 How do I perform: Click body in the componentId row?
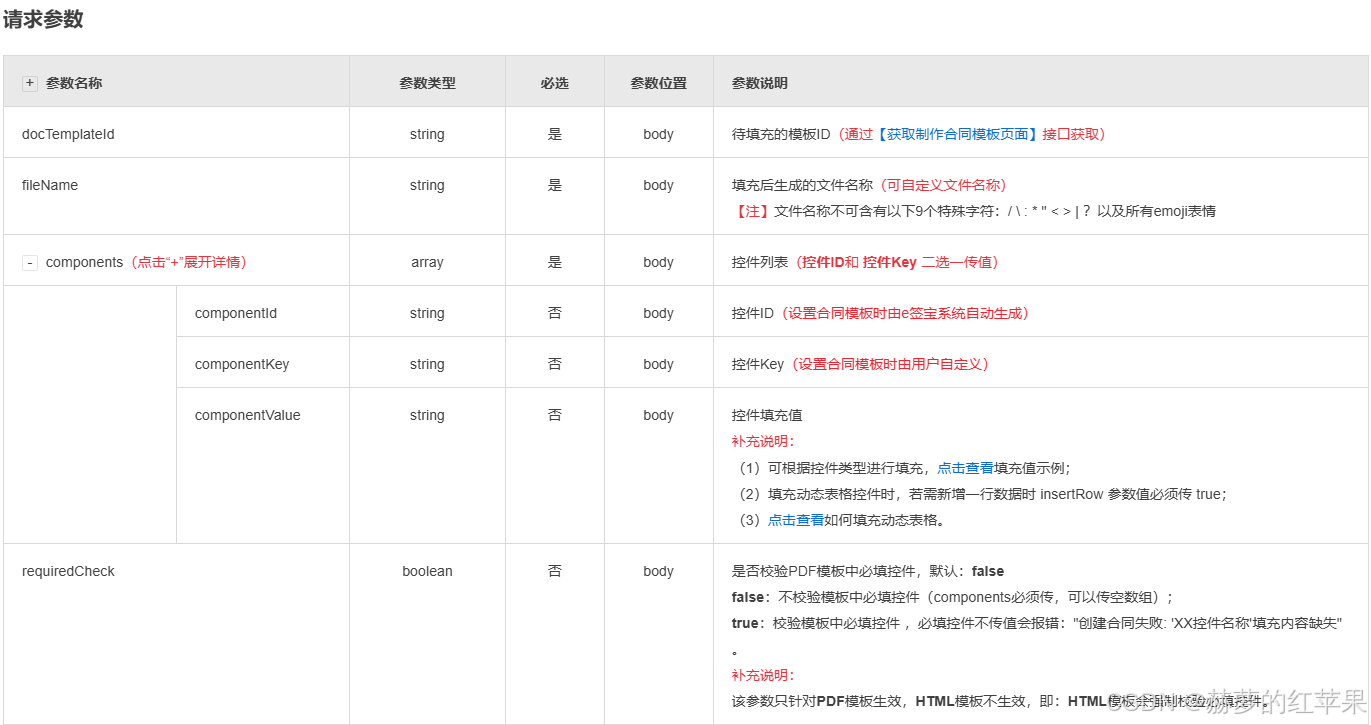pyautogui.click(x=658, y=313)
